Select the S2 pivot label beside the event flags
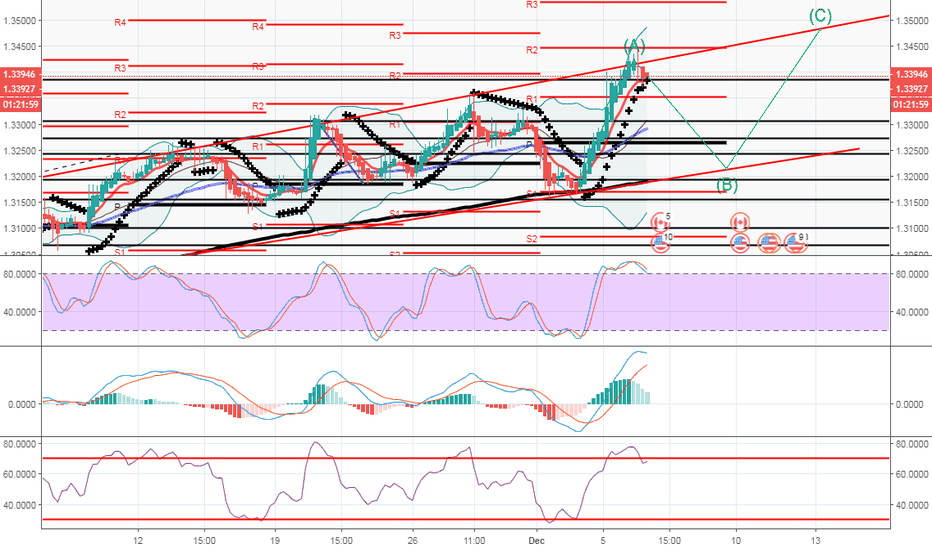Image resolution: width=932 pixels, height=550 pixels. coord(531,238)
